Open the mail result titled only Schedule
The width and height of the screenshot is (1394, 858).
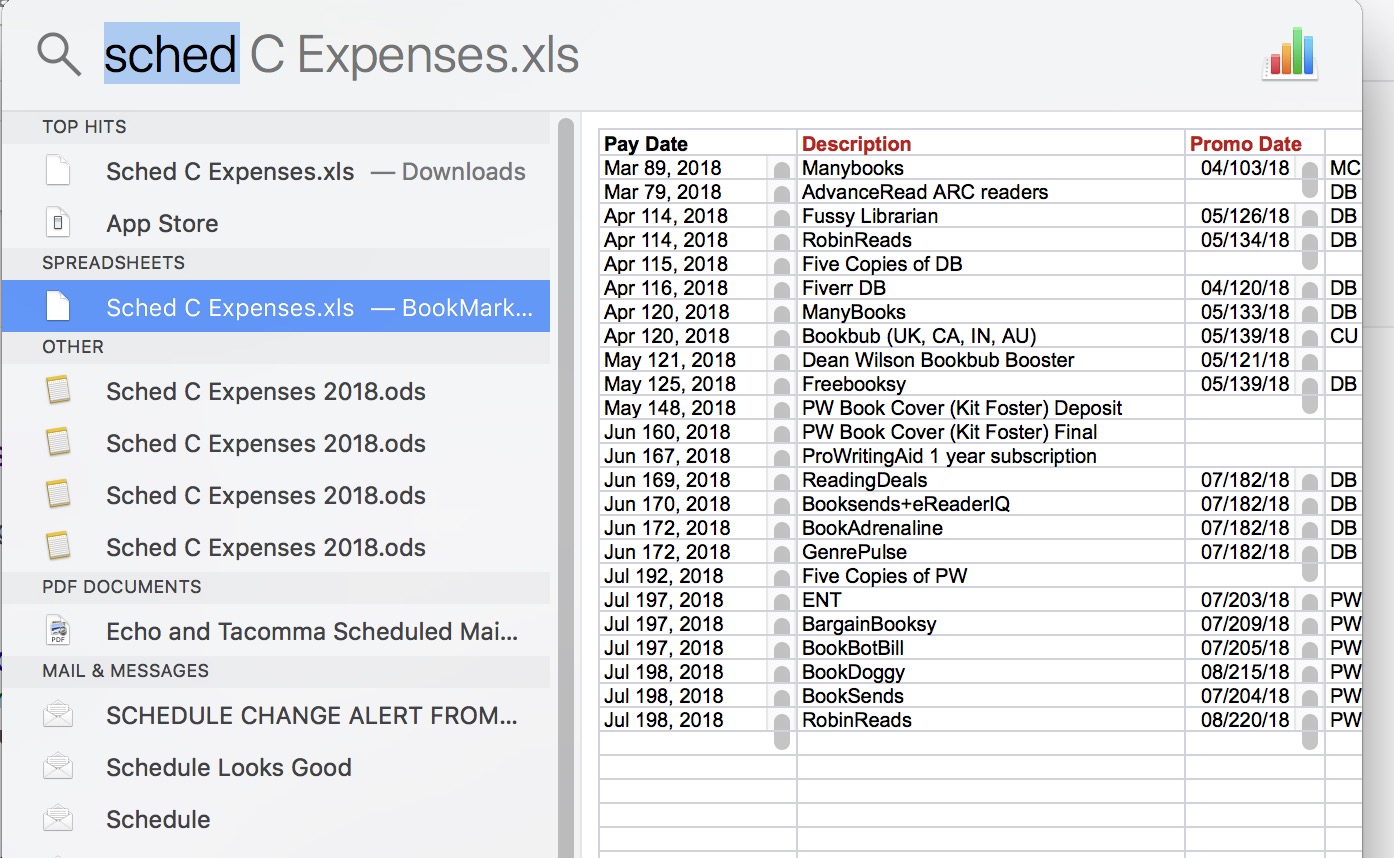pyautogui.click(x=276, y=819)
